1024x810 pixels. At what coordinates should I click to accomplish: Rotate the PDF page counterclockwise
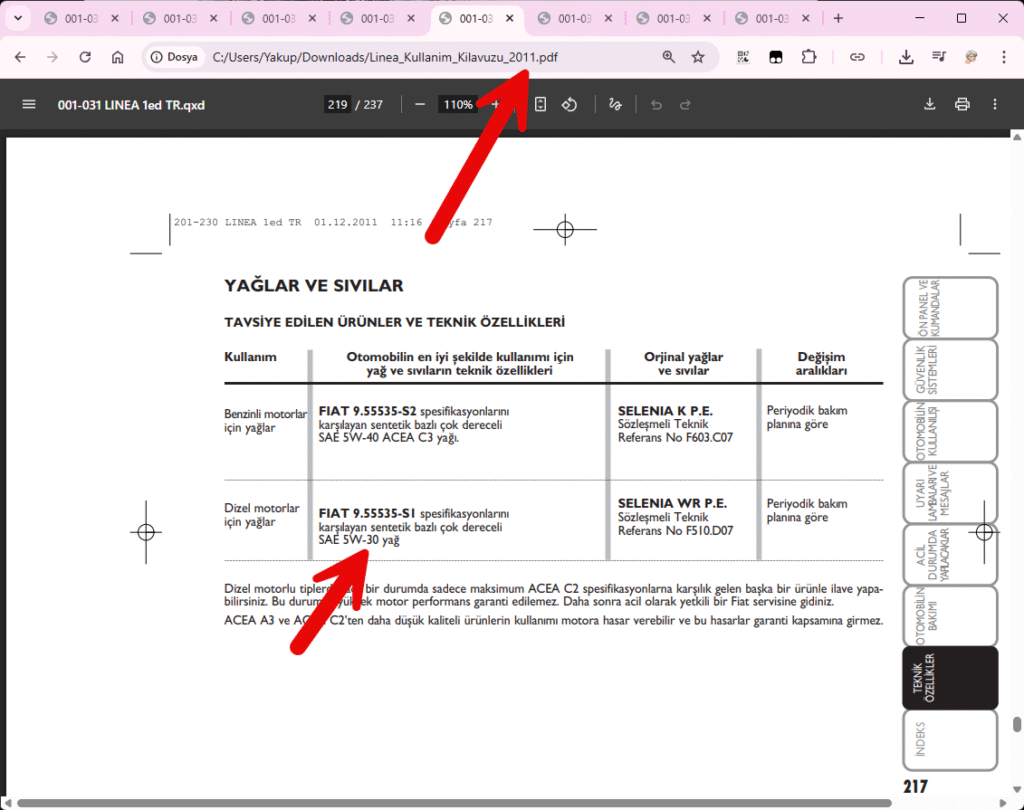tap(569, 104)
